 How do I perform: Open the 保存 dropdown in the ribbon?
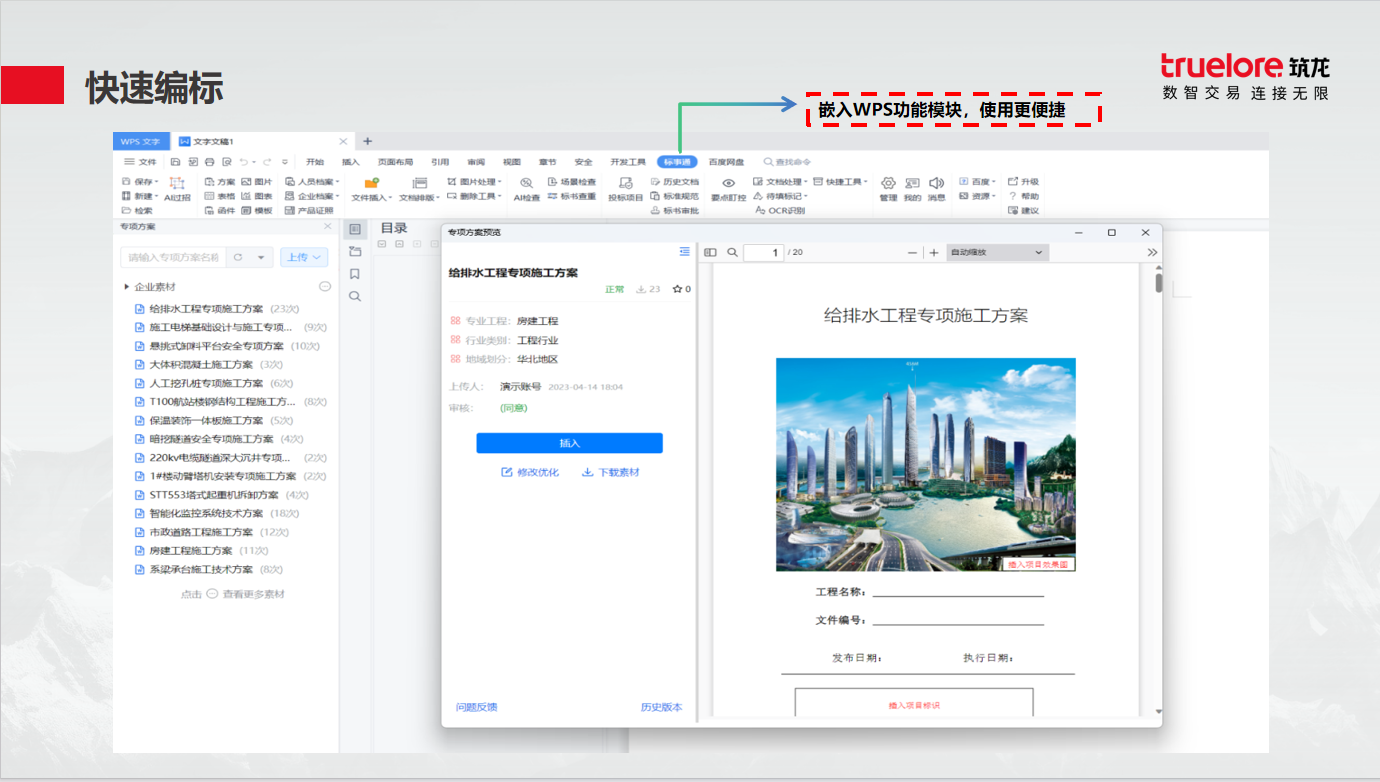(139, 182)
